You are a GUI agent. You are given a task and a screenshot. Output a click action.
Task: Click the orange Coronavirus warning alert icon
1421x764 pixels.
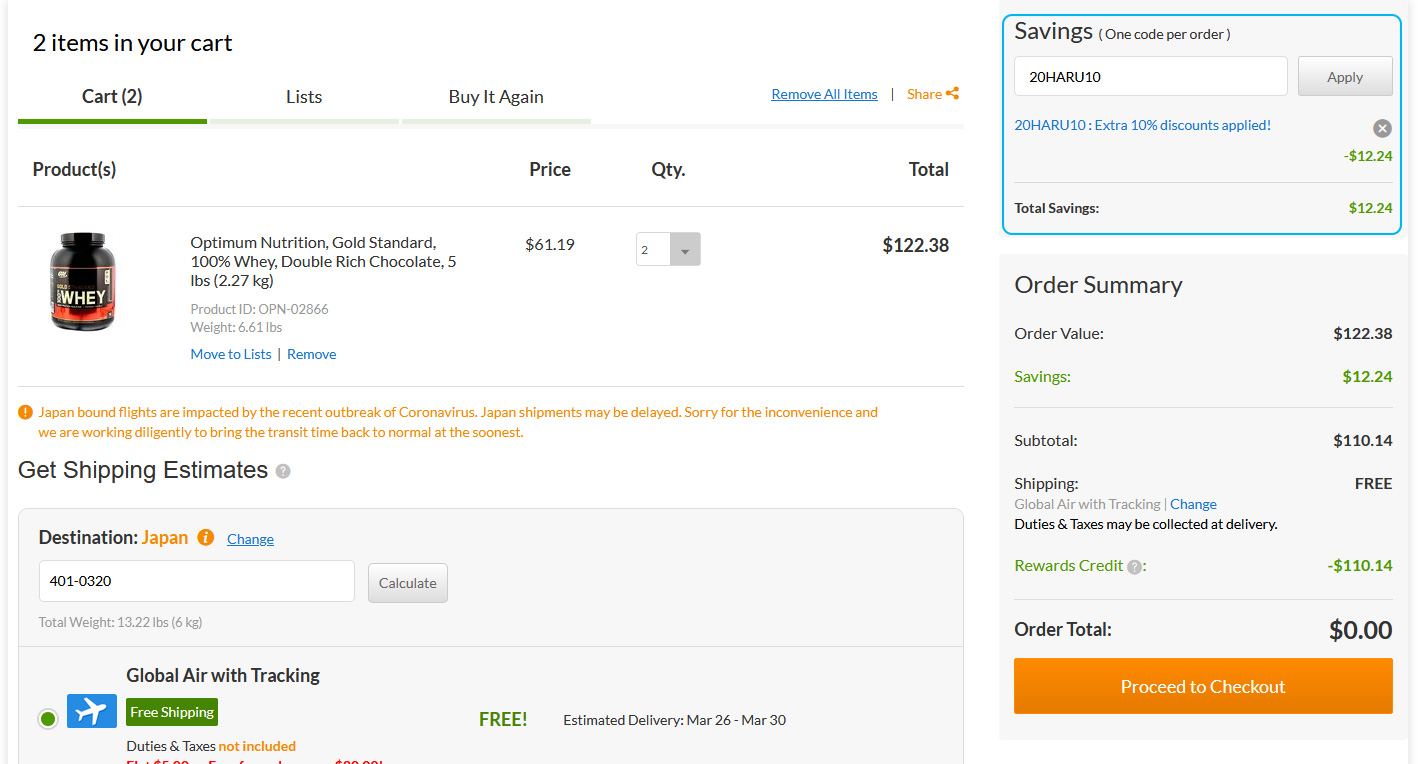pos(26,412)
